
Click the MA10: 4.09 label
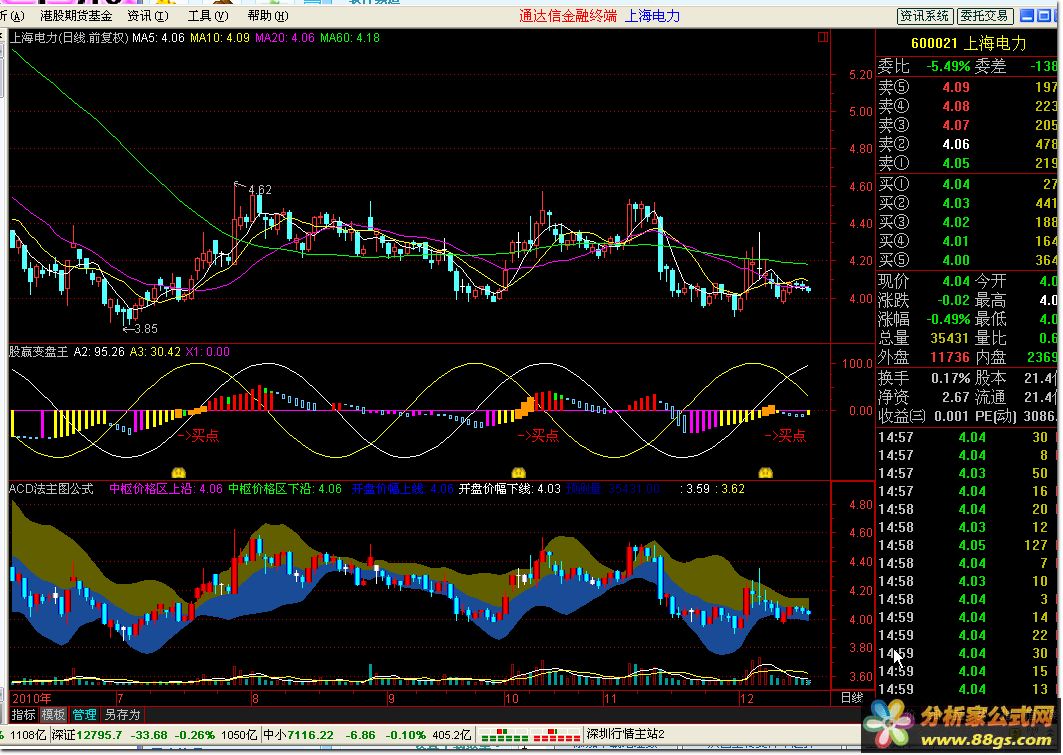pyautogui.click(x=220, y=38)
